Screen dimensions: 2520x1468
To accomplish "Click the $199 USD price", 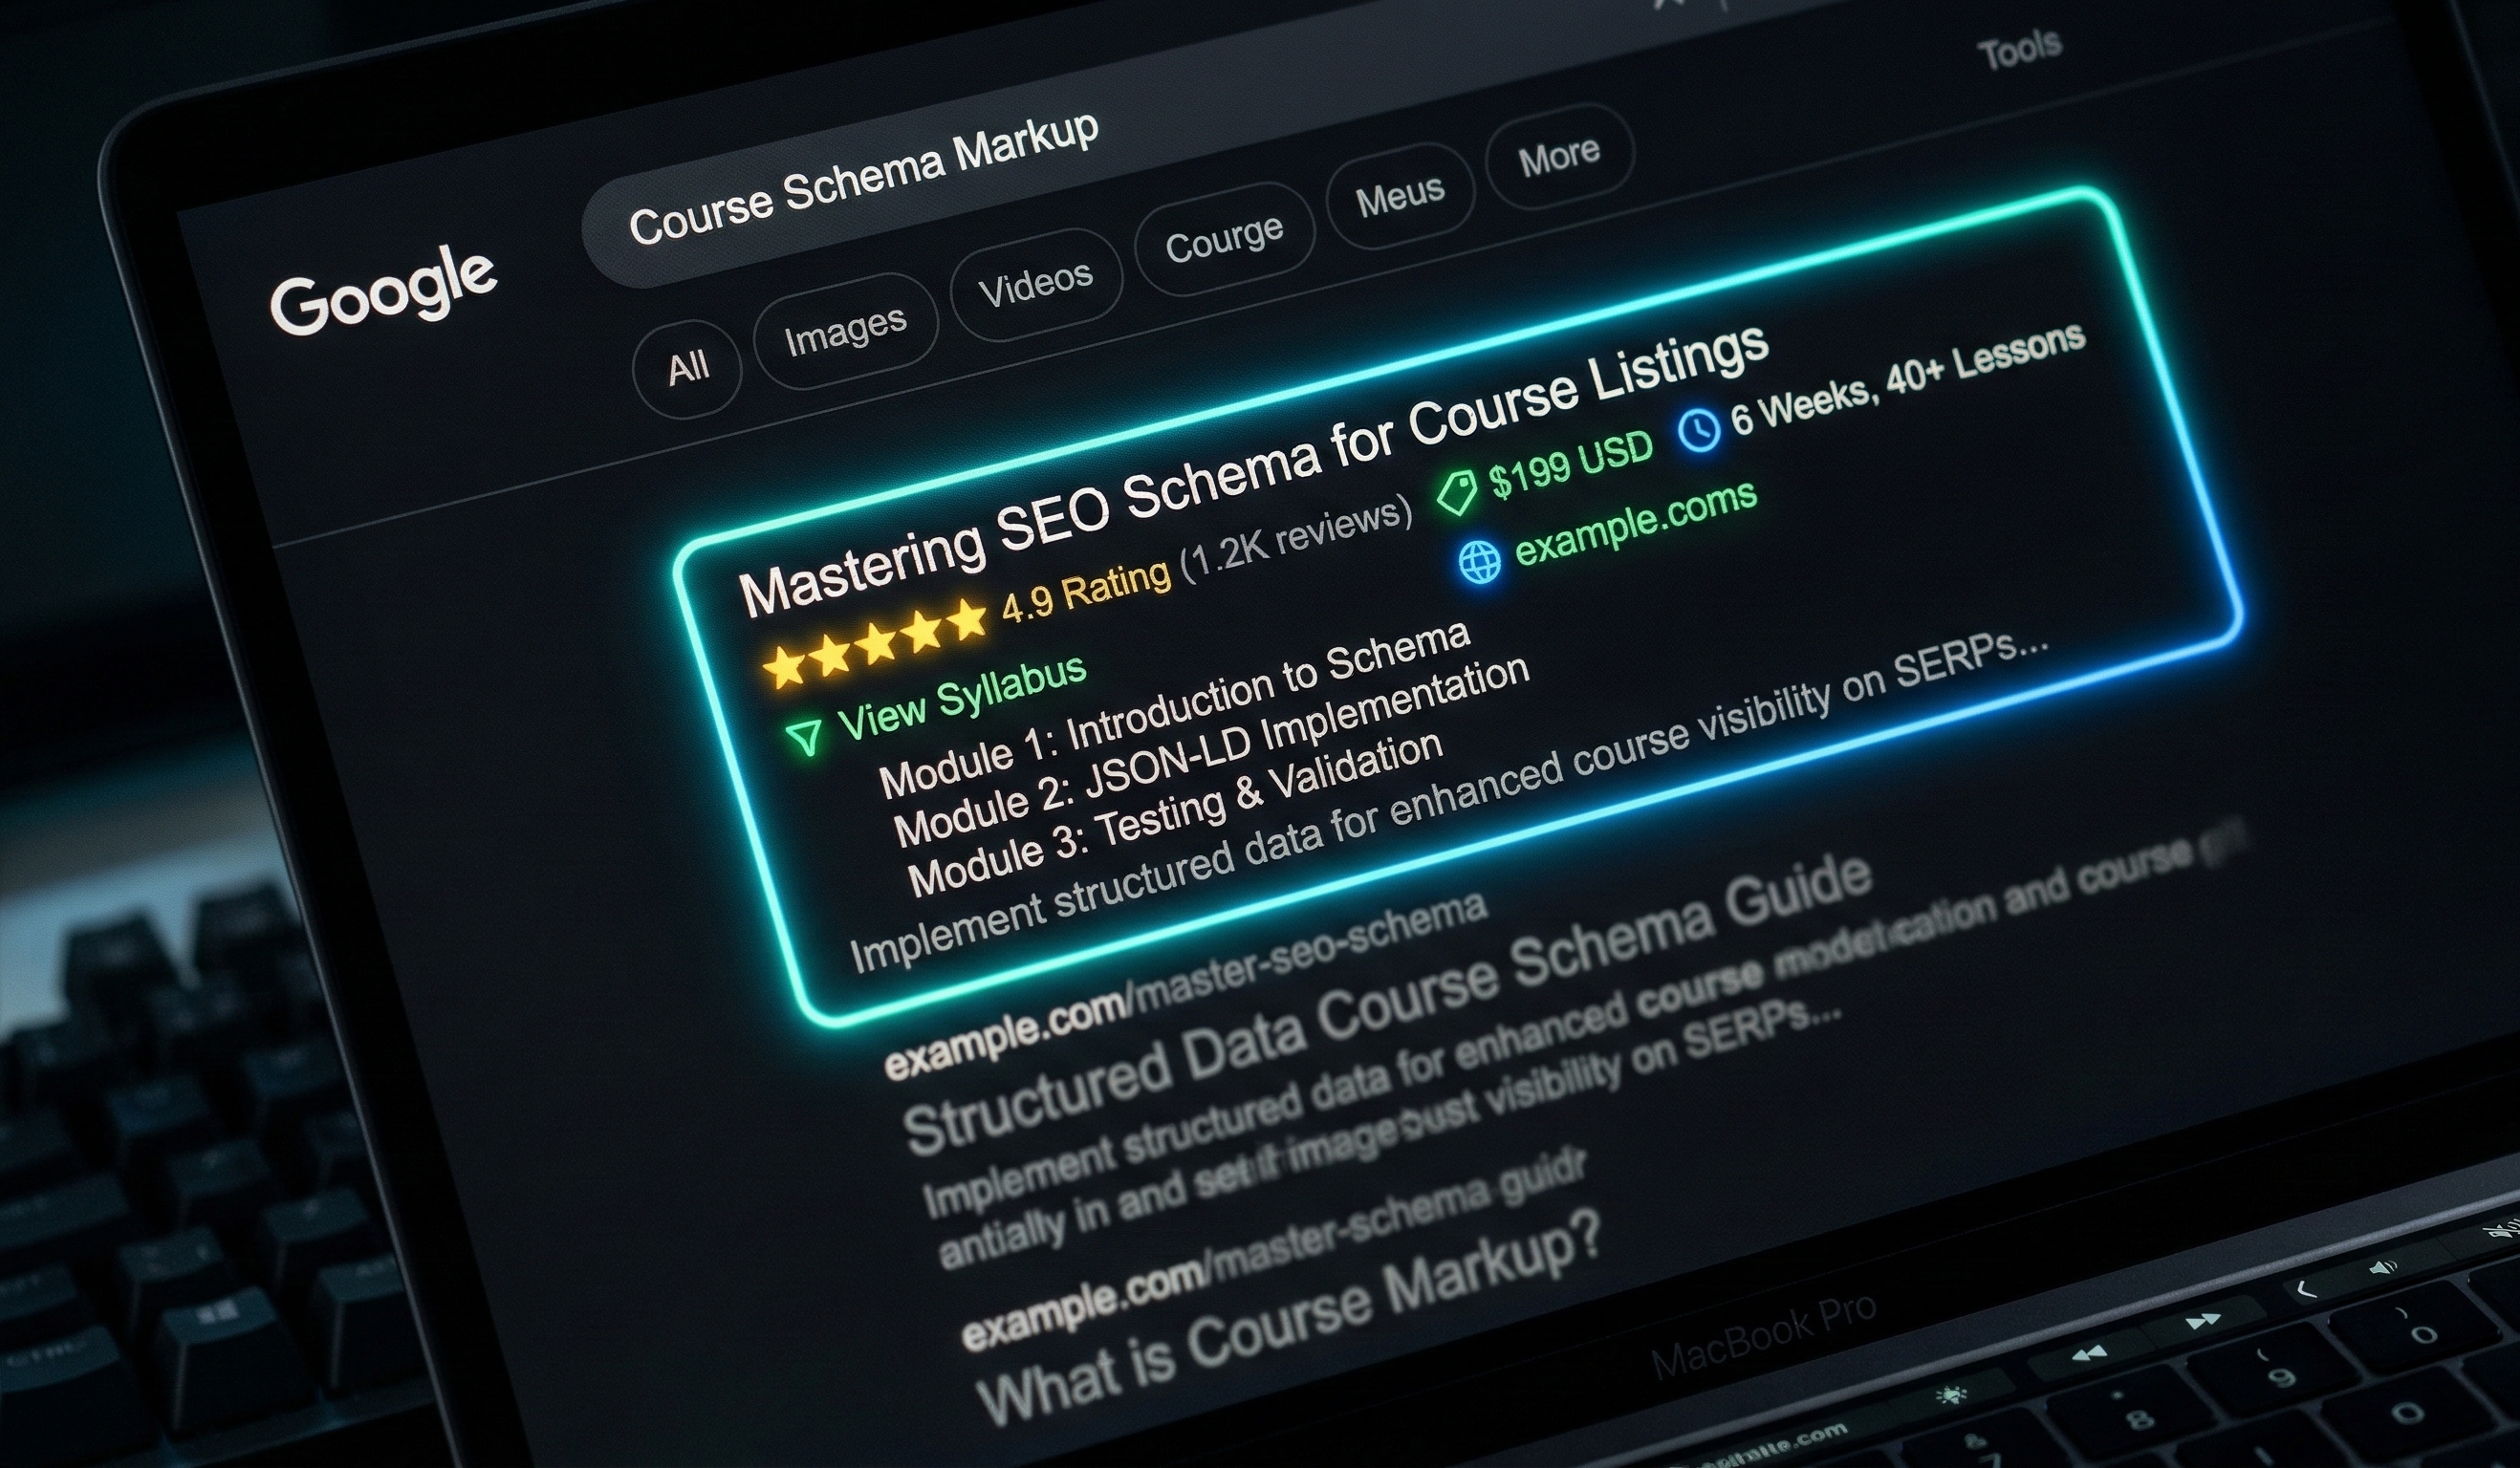I will 1572,465.
